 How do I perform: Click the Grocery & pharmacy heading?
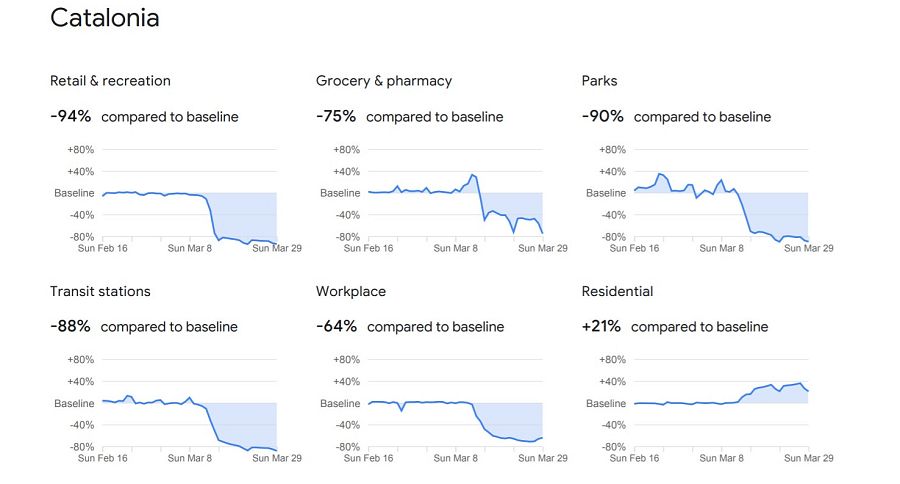click(384, 81)
